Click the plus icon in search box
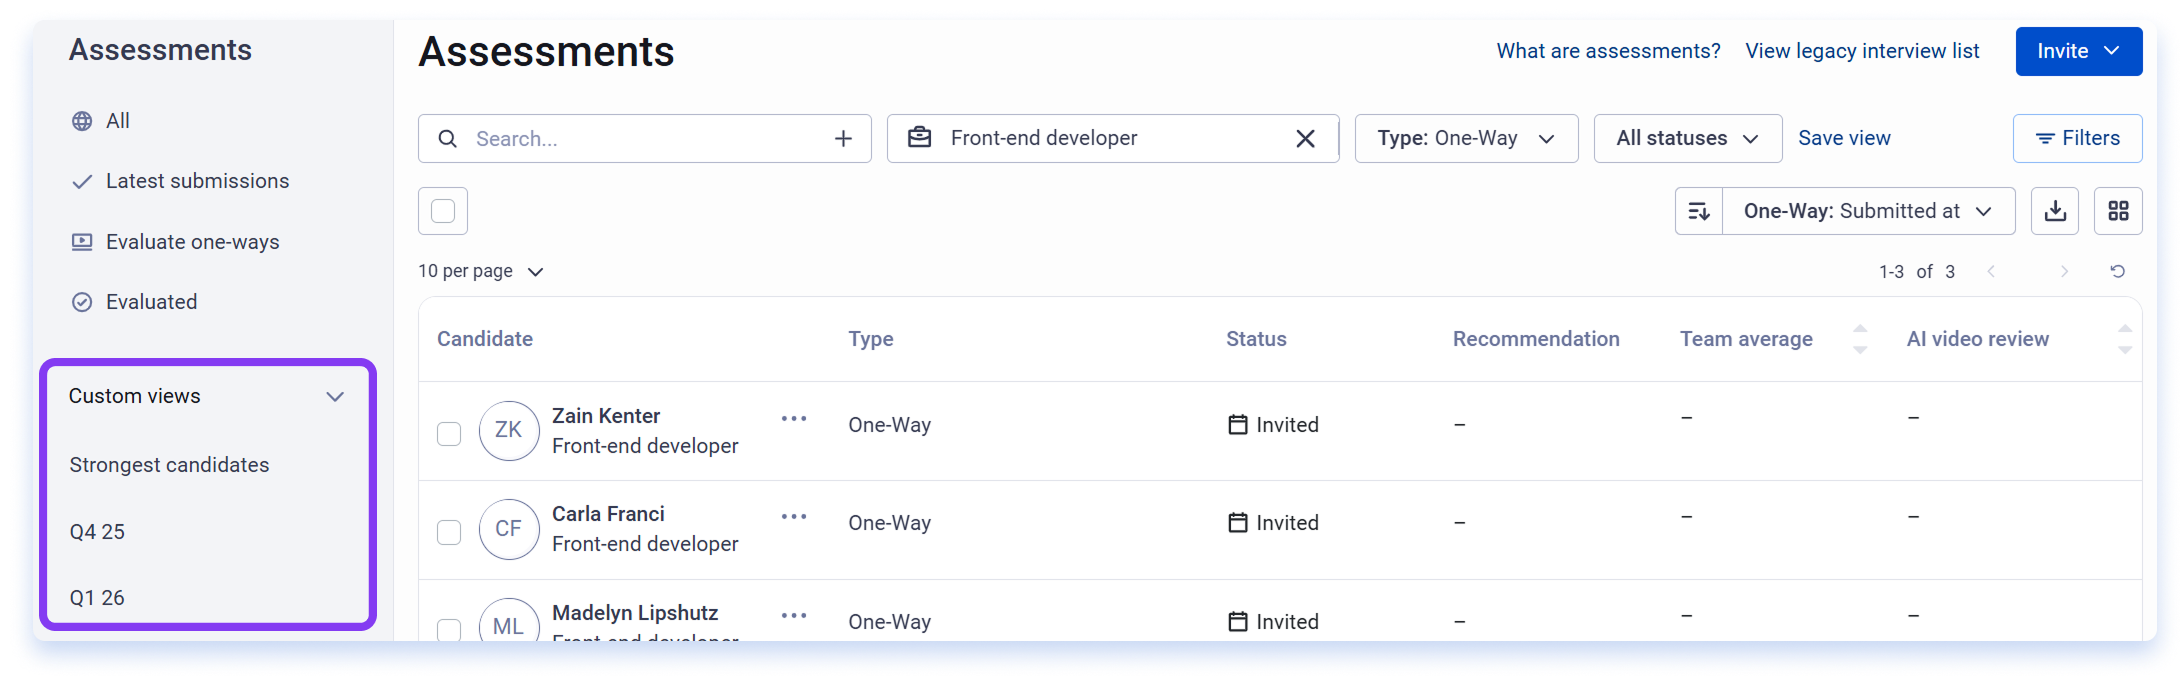The height and width of the screenshot is (681, 2184). pyautogui.click(x=843, y=139)
